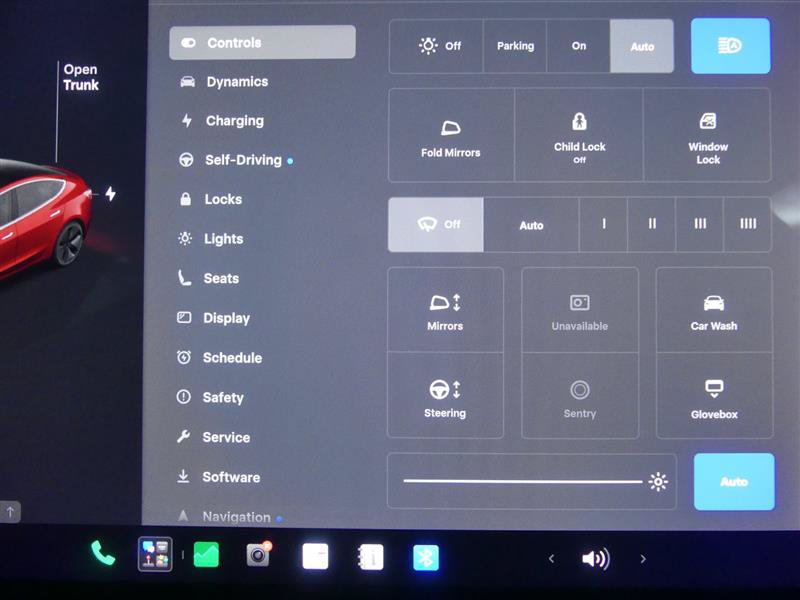Adjust Steering wheel position
Screen dimensions: 800x600
[445, 396]
